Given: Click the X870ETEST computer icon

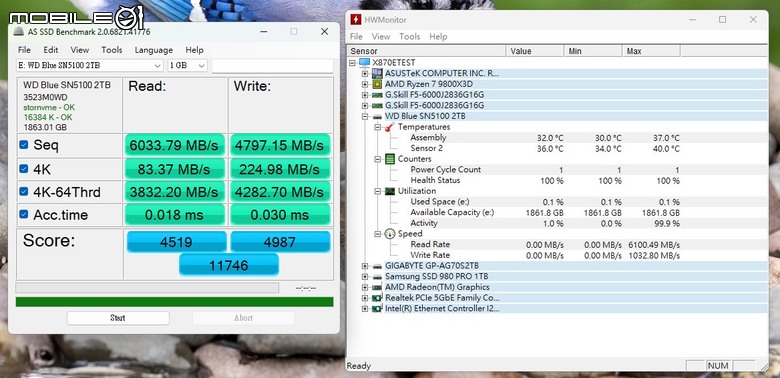Looking at the screenshot, I should click(365, 63).
